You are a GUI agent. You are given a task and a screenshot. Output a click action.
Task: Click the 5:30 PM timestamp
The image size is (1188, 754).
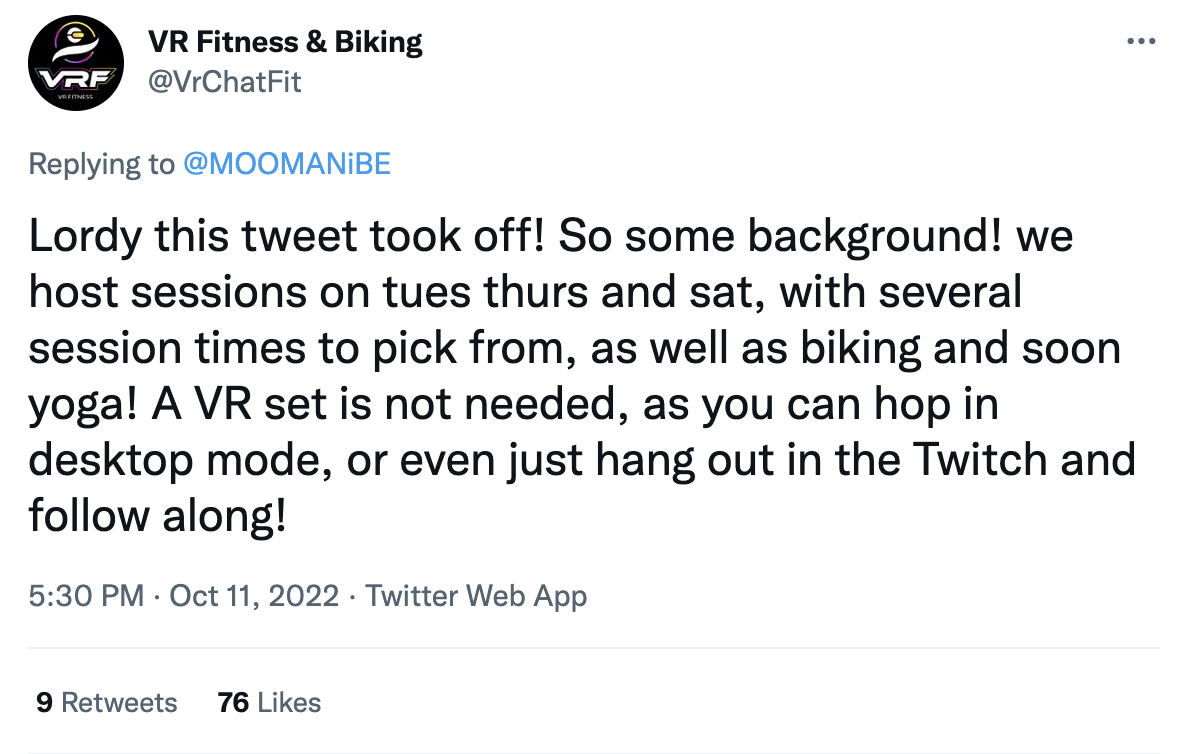[x=86, y=596]
